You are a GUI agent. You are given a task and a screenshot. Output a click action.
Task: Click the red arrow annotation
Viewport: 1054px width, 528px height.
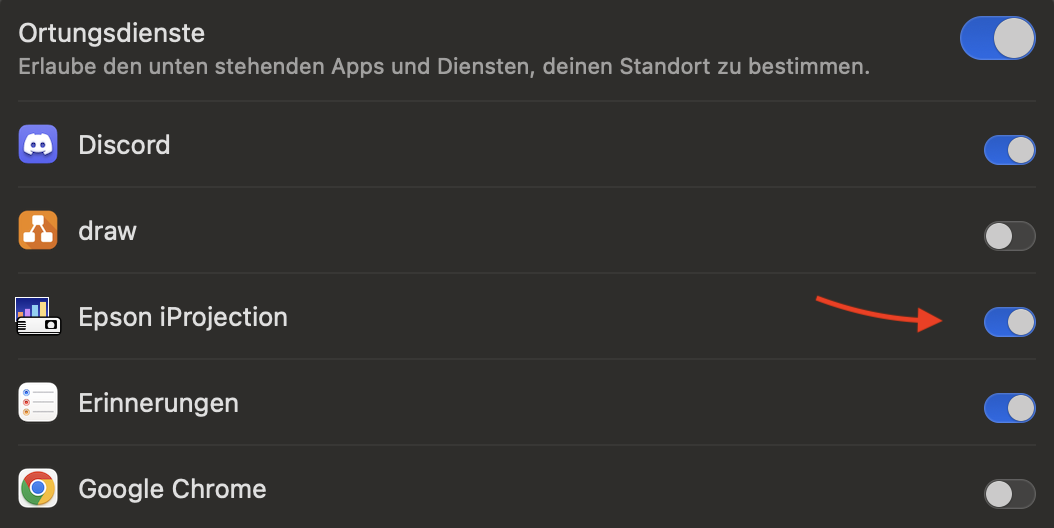879,314
